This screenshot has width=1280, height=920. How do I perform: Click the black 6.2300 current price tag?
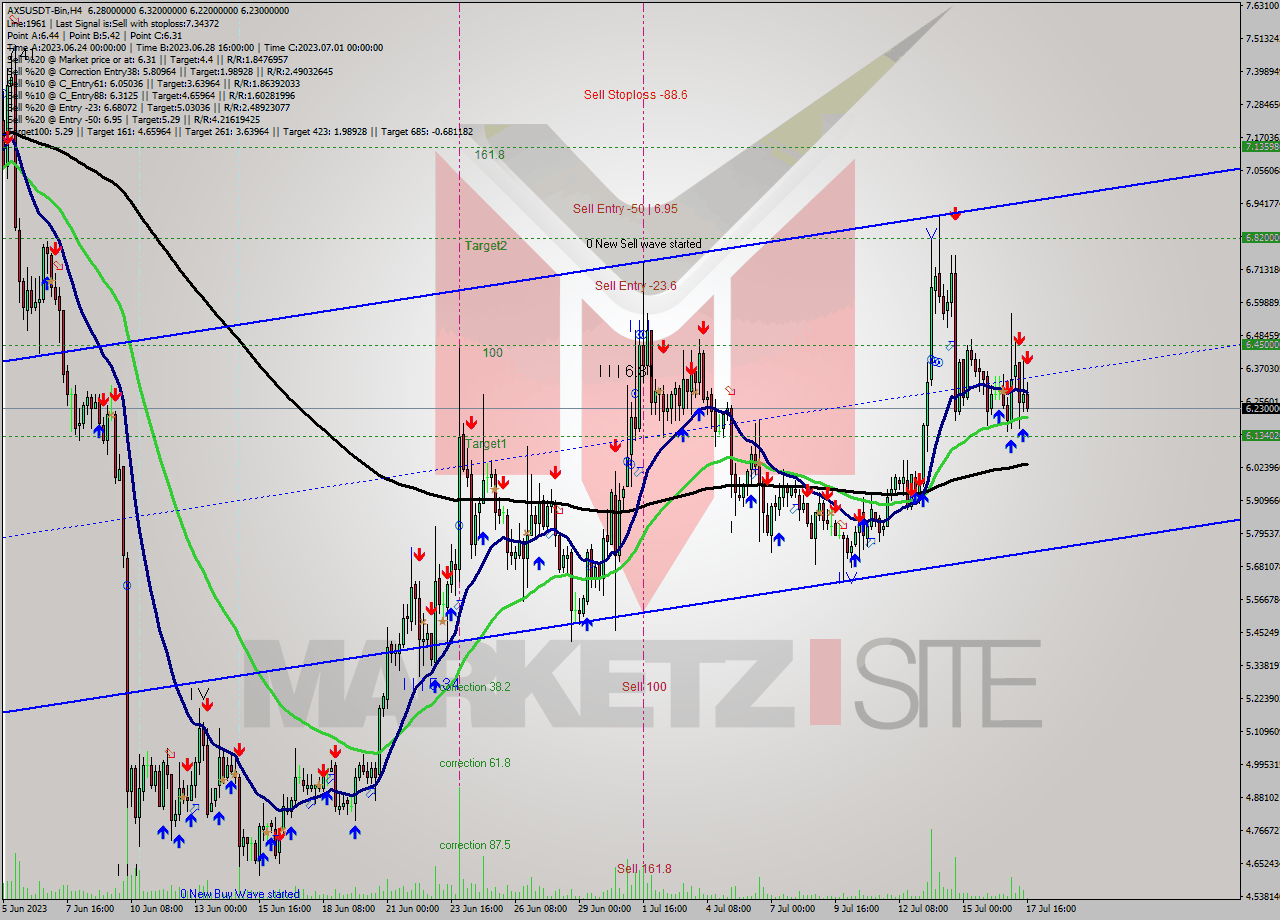pyautogui.click(x=1260, y=408)
